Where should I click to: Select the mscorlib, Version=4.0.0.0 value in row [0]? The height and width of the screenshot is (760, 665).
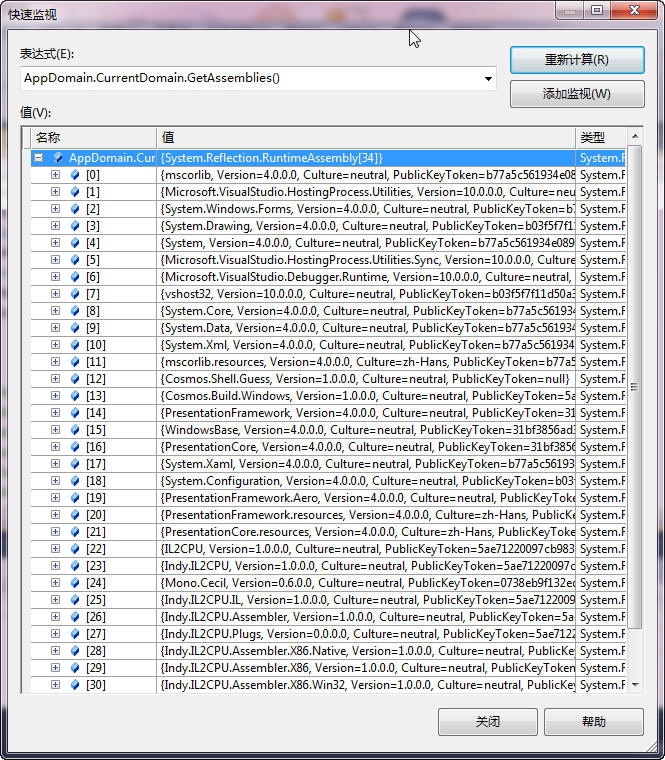(366, 175)
